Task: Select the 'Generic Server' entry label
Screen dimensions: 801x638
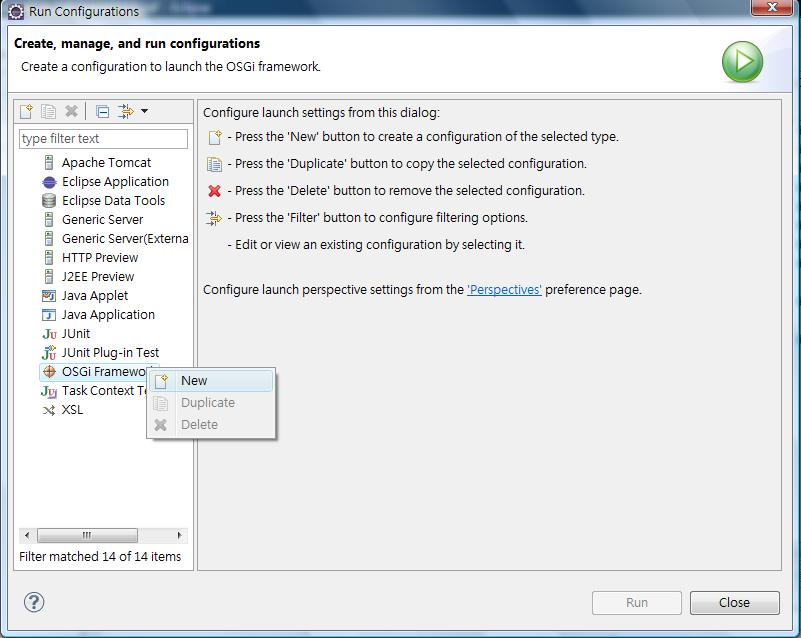Action: [x=102, y=220]
